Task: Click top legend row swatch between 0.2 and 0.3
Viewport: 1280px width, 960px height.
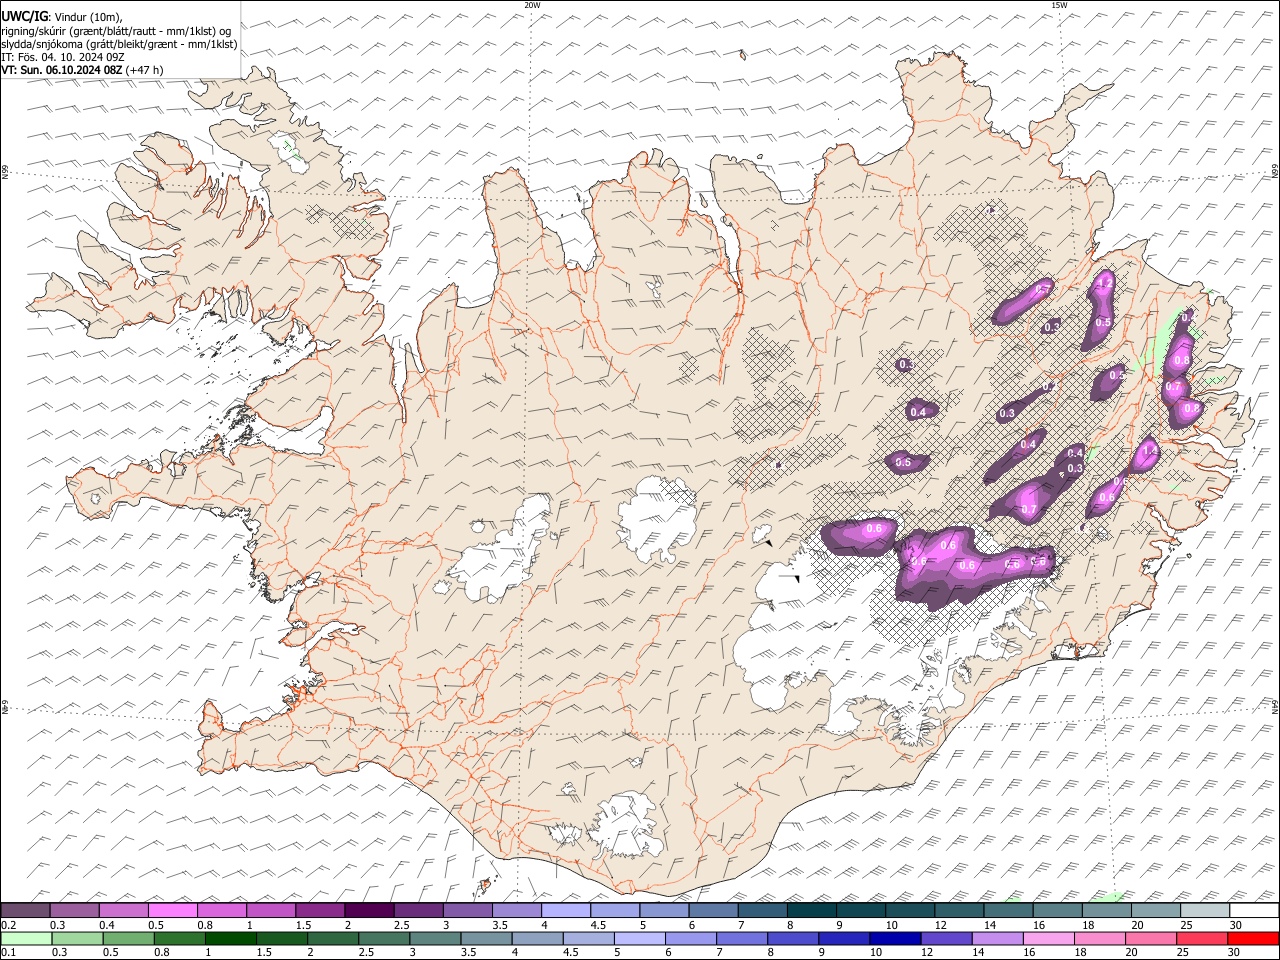Action: [x=25, y=910]
